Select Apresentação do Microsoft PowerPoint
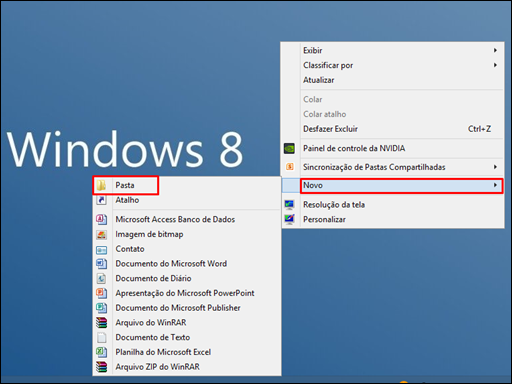Image resolution: width=512 pixels, height=384 pixels. [187, 293]
